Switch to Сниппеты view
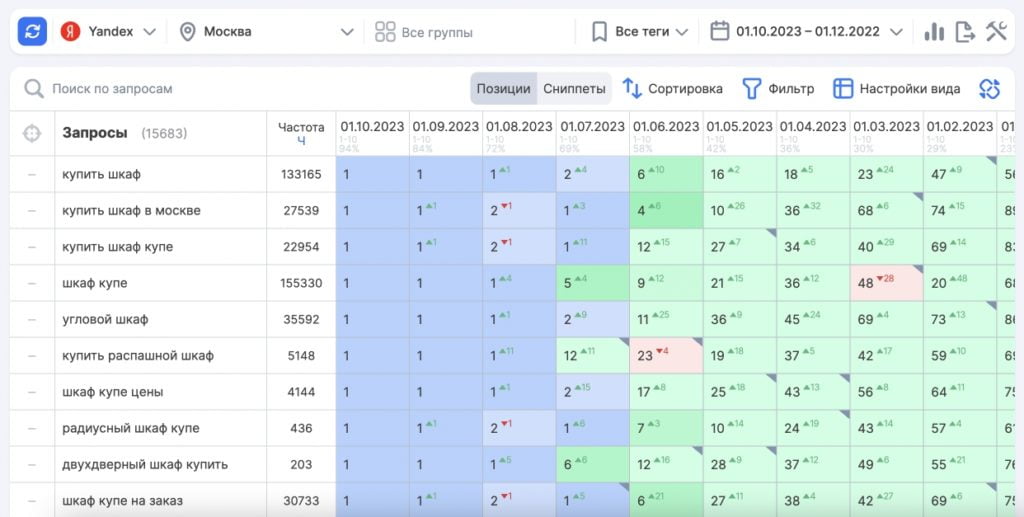1024x517 pixels. pyautogui.click(x=574, y=89)
